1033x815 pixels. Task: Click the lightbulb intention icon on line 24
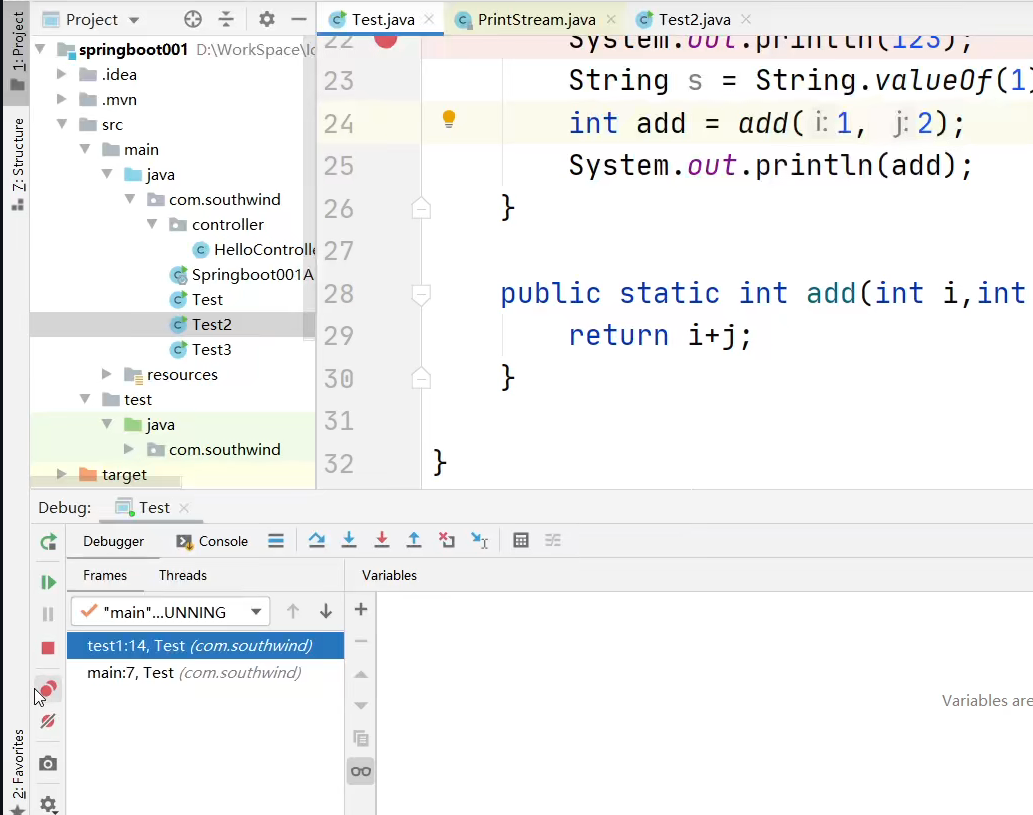[x=449, y=119]
